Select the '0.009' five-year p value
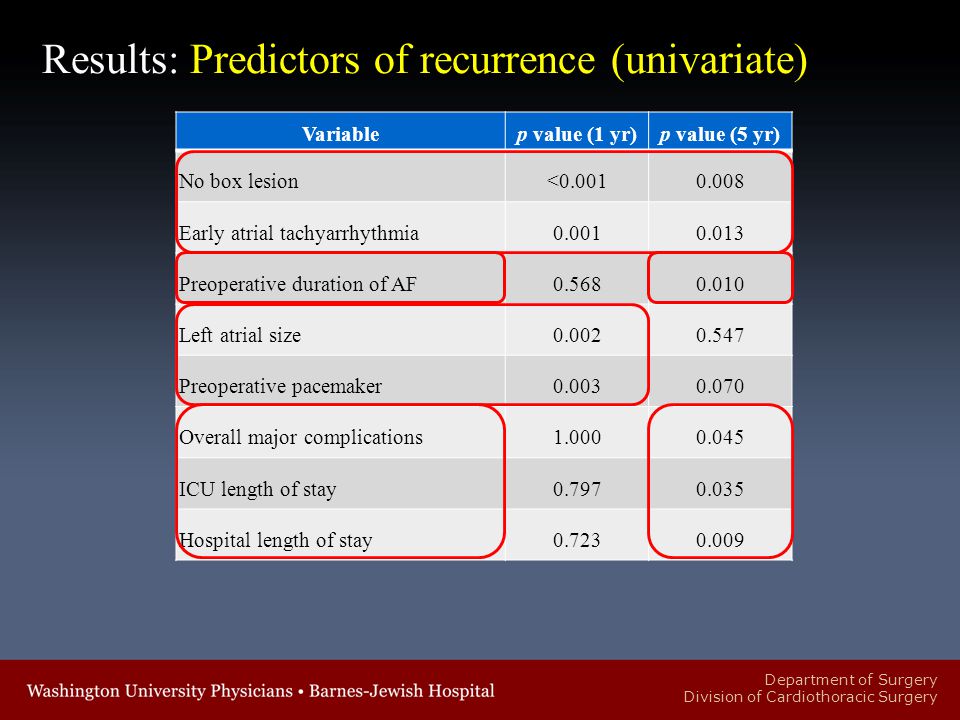The width and height of the screenshot is (960, 720). click(x=720, y=540)
